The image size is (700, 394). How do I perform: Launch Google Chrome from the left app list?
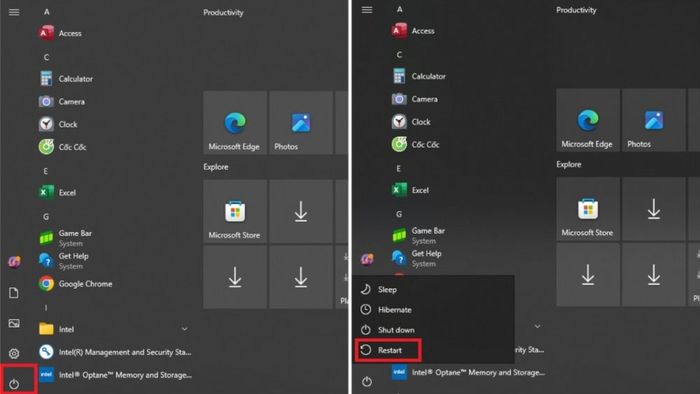pos(75,284)
